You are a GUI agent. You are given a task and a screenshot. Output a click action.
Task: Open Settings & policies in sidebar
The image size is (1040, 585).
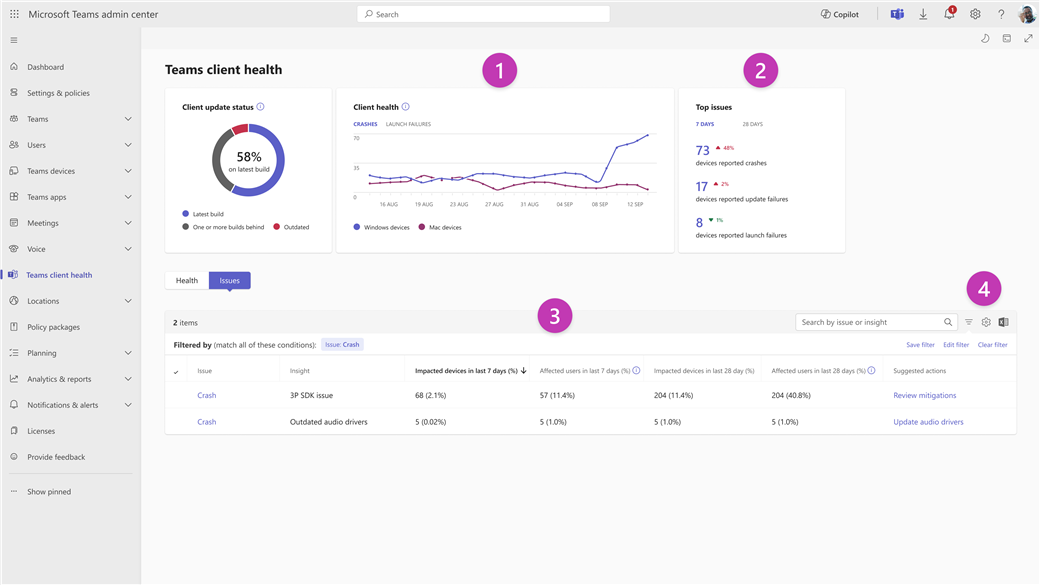58,93
